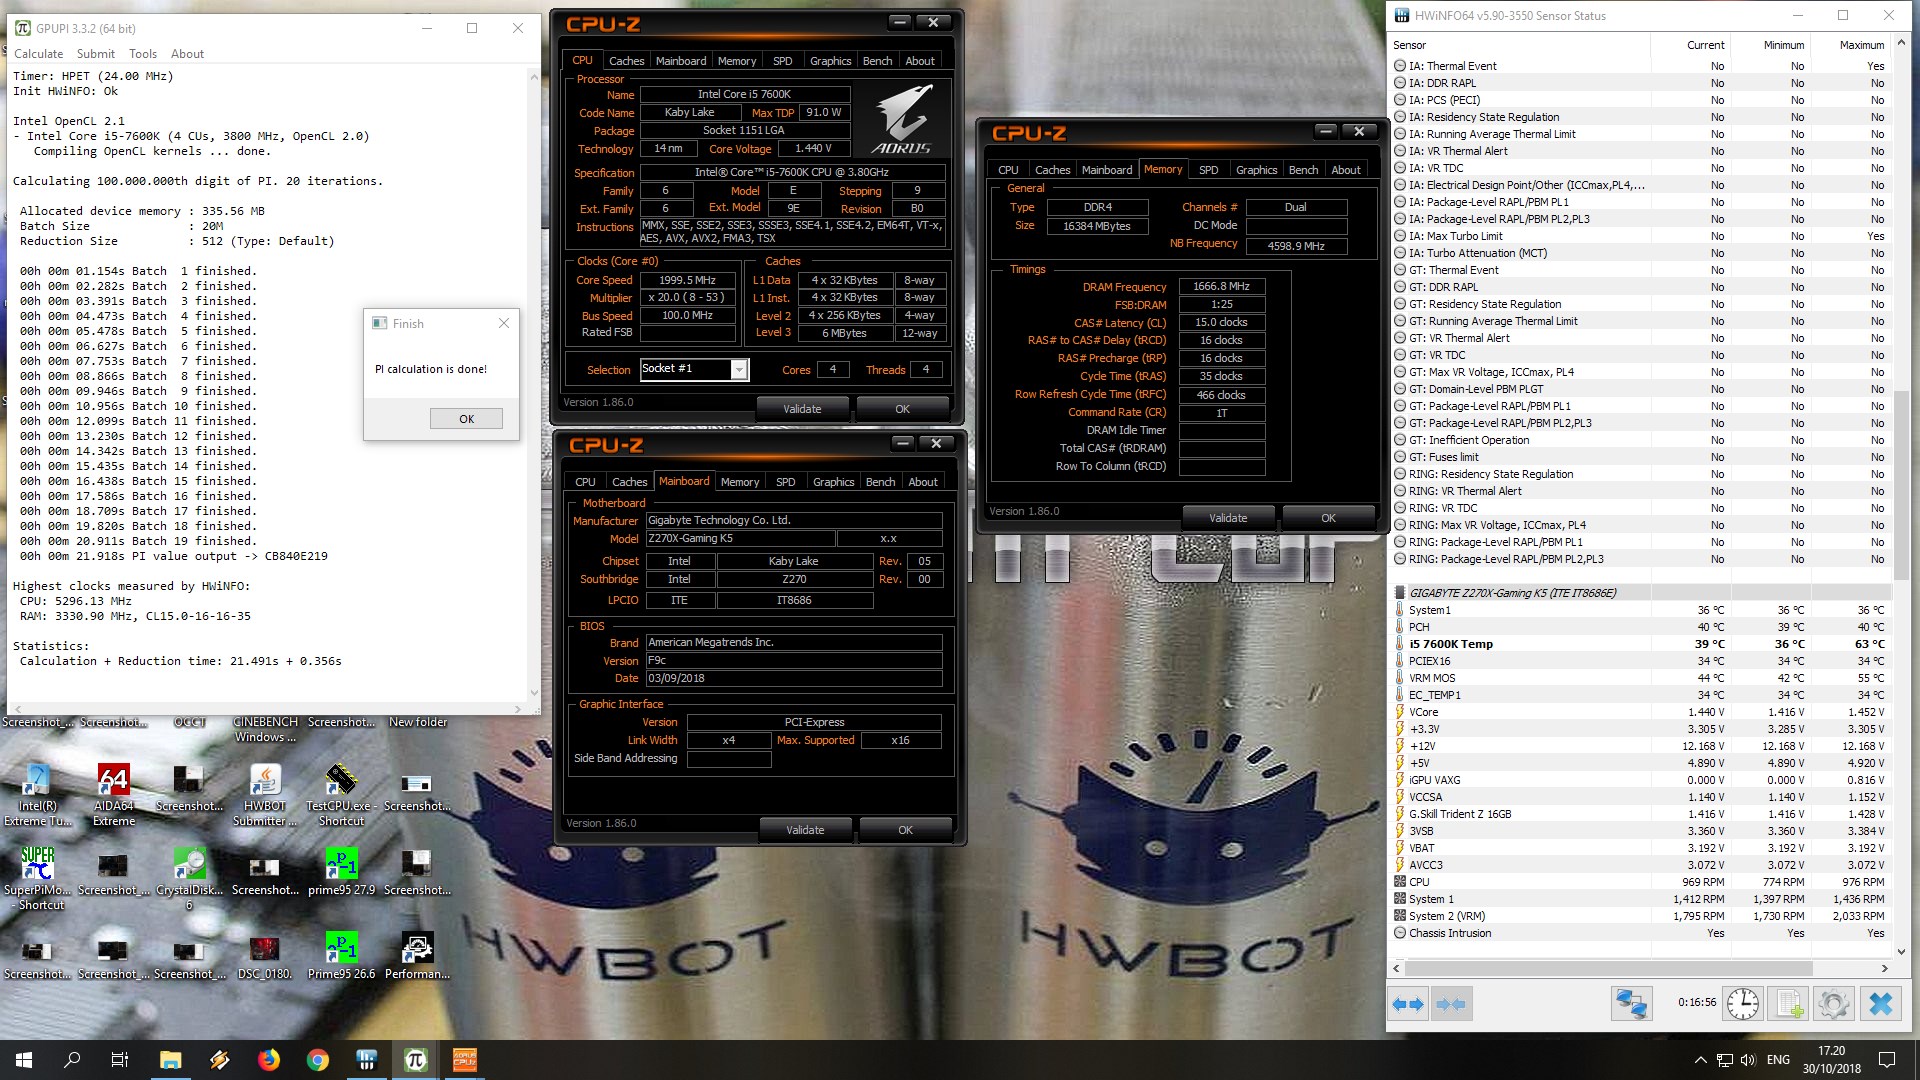Click Current column header in HWiNFO
This screenshot has width=1920, height=1080.
point(1705,45)
